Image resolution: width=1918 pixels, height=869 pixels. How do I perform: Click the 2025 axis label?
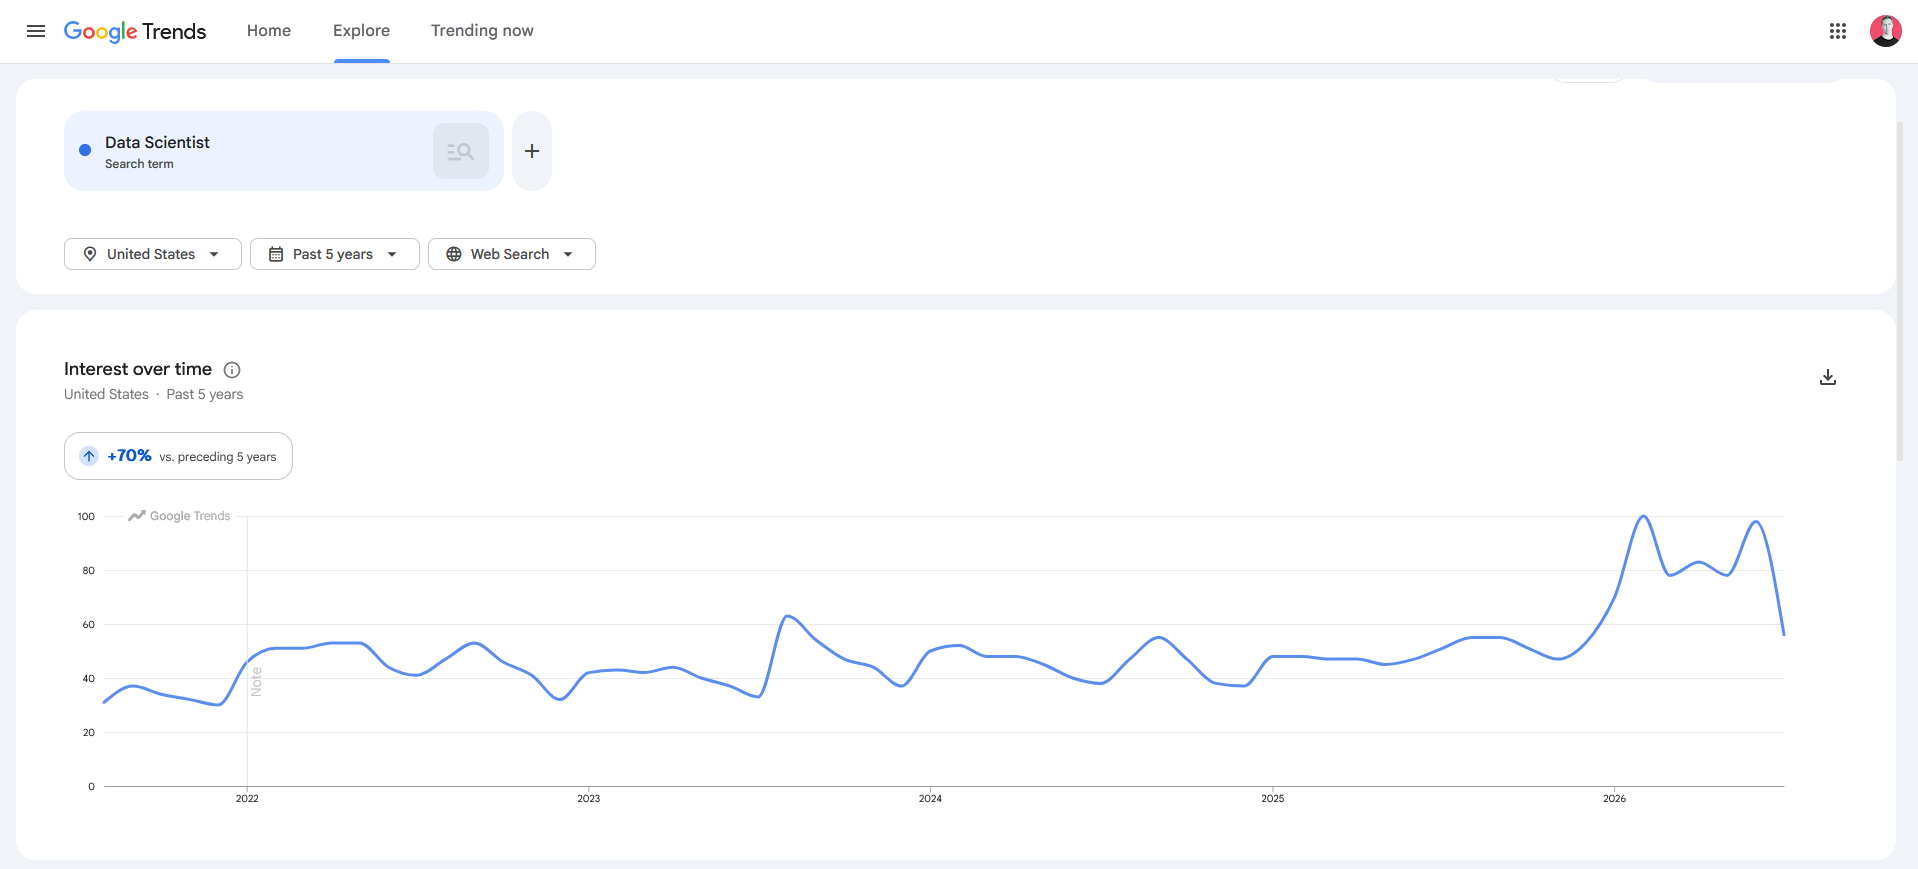(1272, 798)
